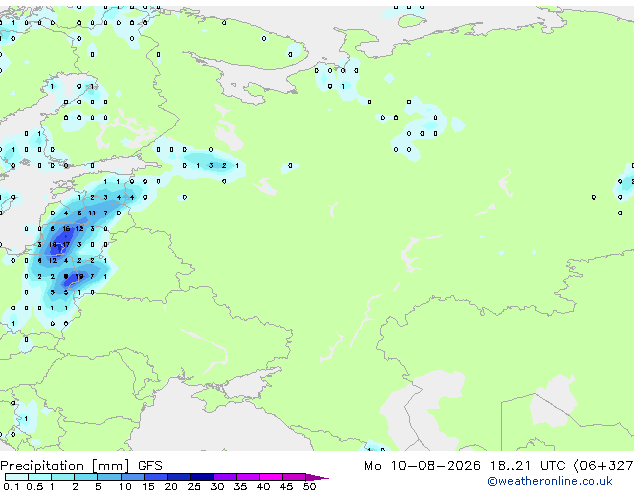Viewport: 634px width, 490px height.
Task: Click the 0.5 label under the legend
Action: click(x=34, y=486)
